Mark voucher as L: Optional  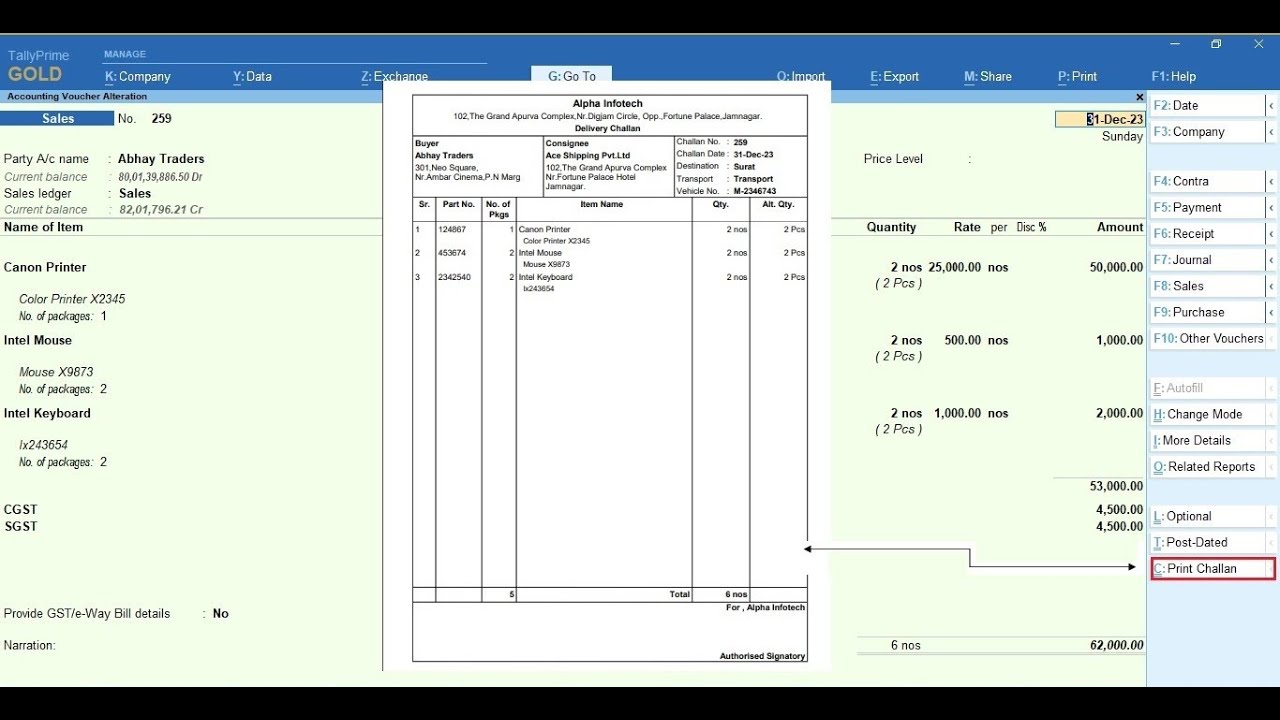1207,516
